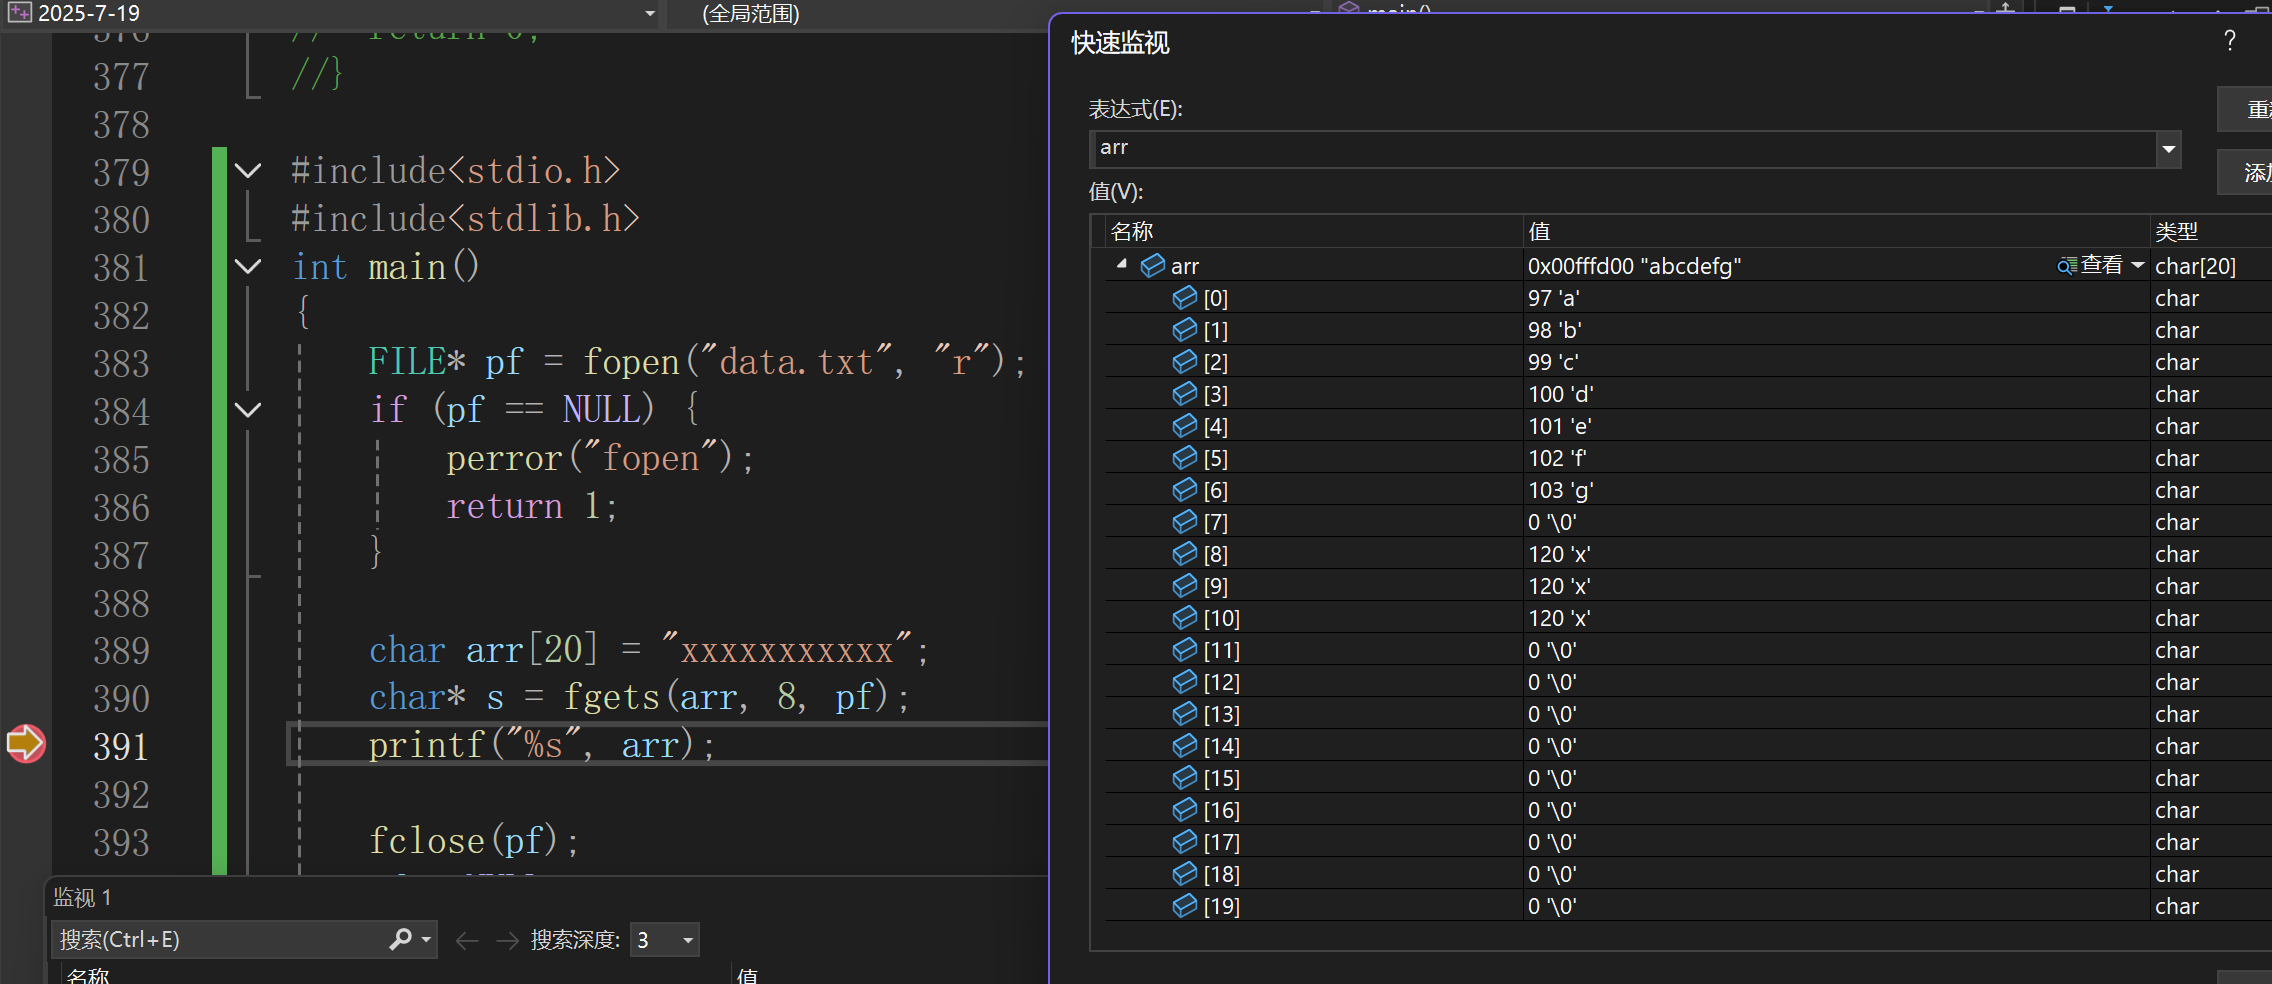
Task: Select the [13] element row icon
Action: coord(1185,713)
